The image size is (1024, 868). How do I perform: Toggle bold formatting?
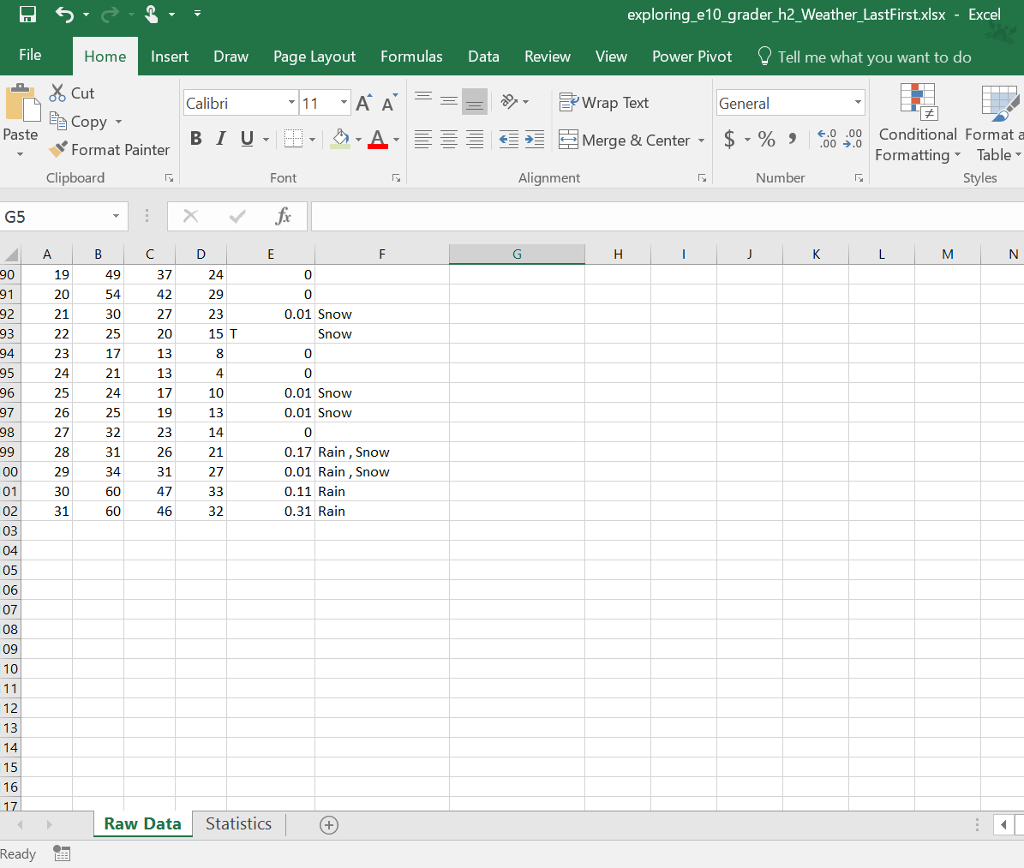196,139
